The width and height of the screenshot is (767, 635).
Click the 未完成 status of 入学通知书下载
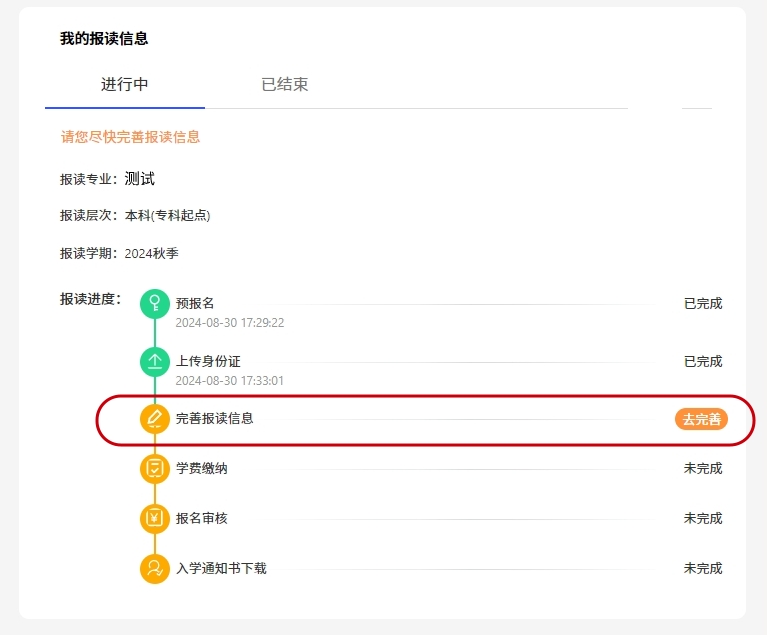tap(703, 568)
